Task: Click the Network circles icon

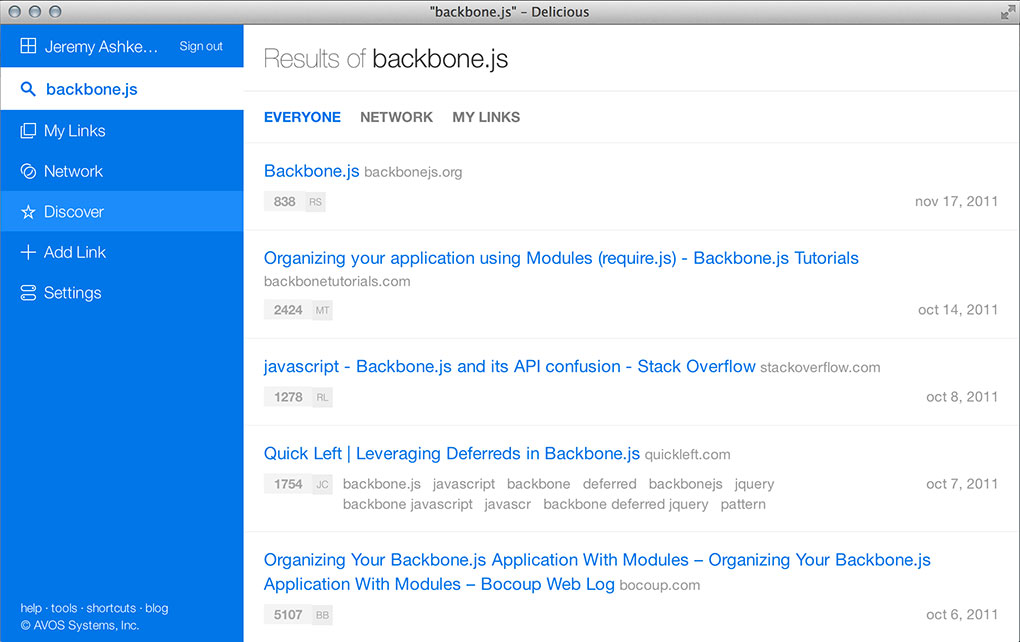Action: coord(28,171)
